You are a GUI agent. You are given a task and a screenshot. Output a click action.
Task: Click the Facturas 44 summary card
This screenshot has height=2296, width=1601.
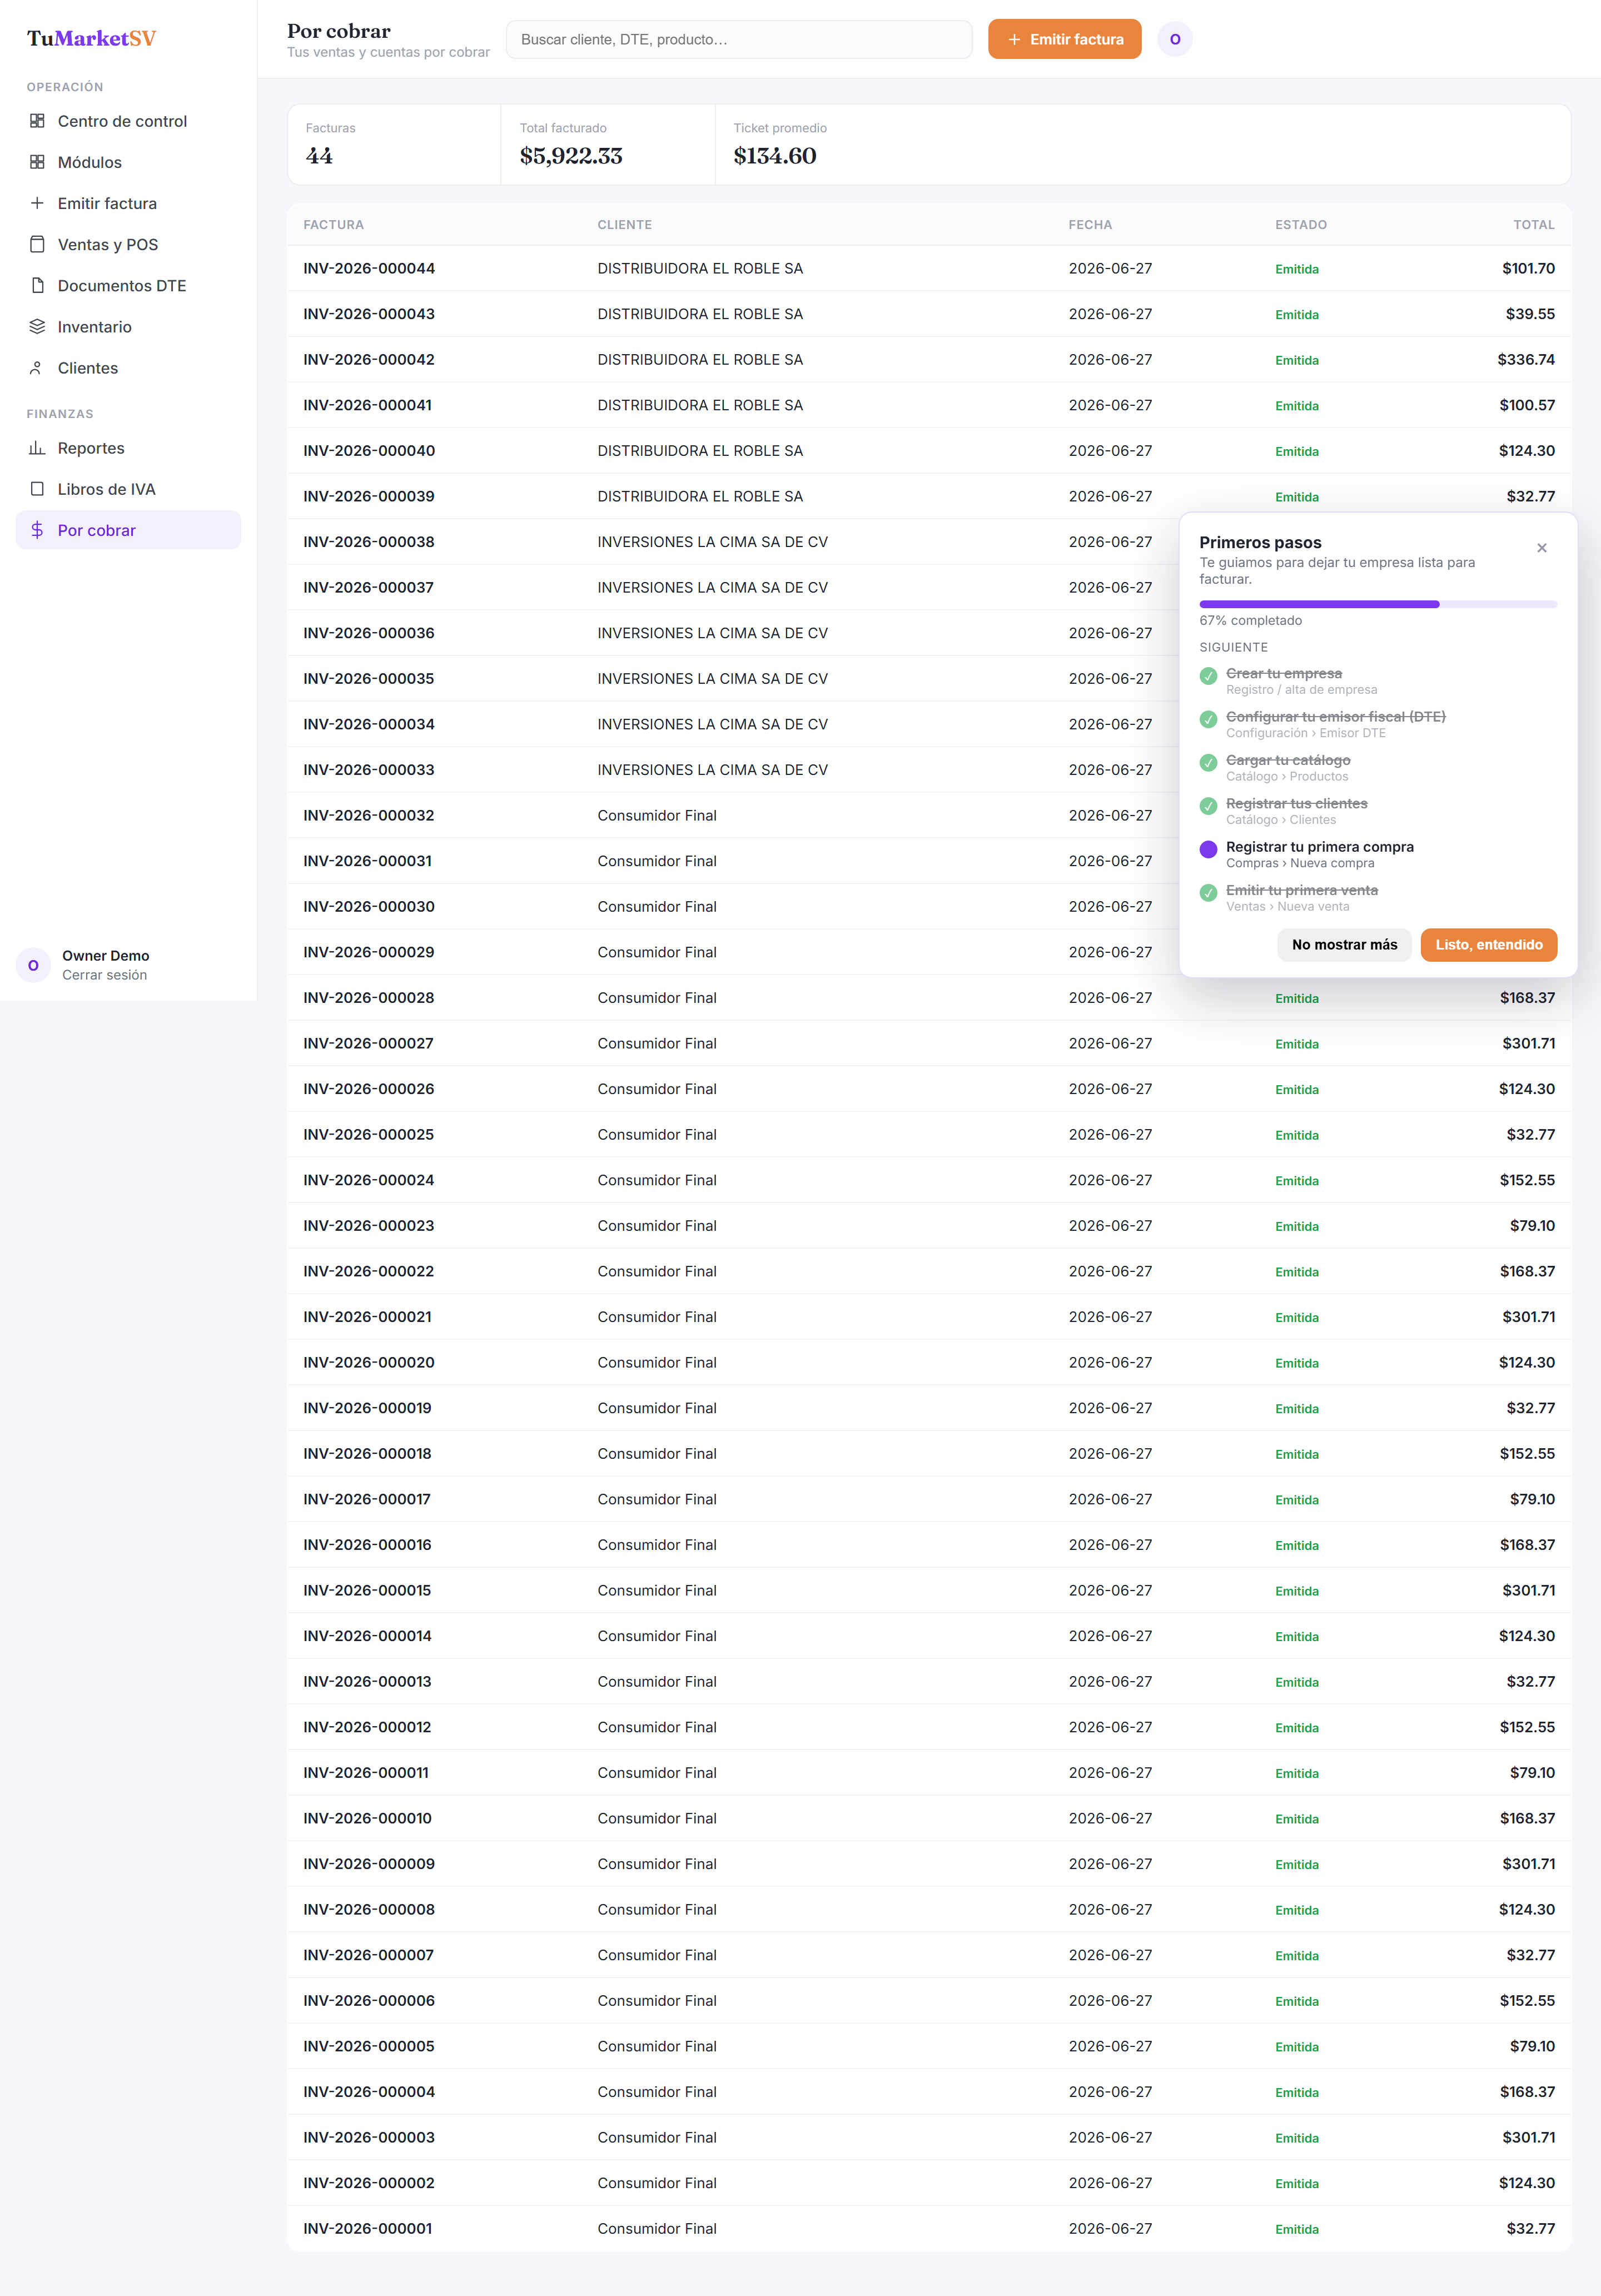(x=394, y=144)
